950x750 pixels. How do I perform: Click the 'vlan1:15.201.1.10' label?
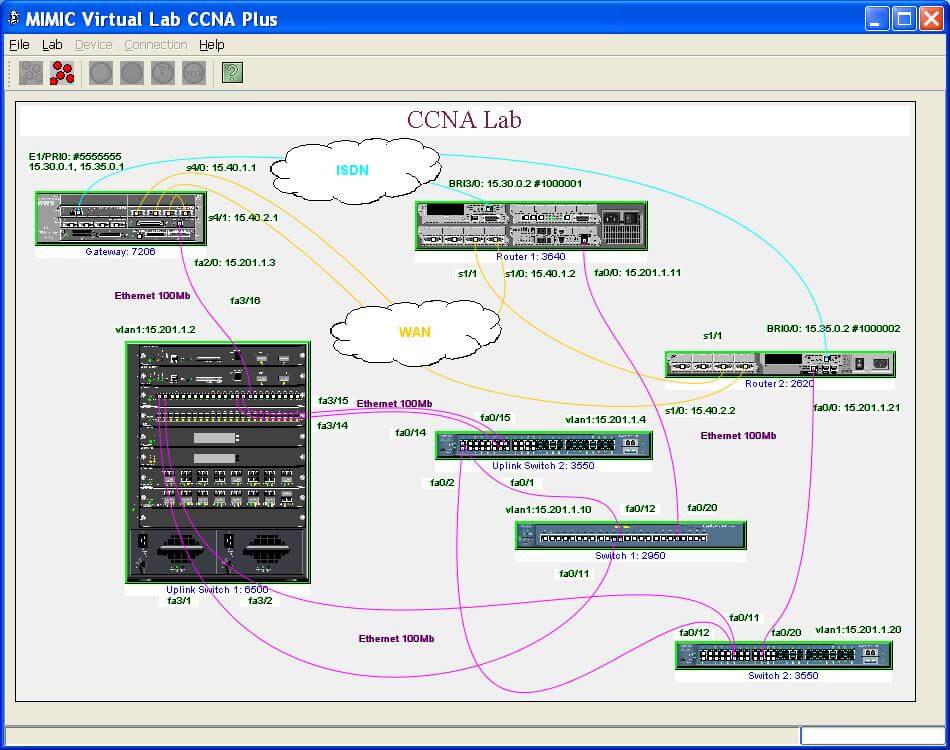point(548,509)
